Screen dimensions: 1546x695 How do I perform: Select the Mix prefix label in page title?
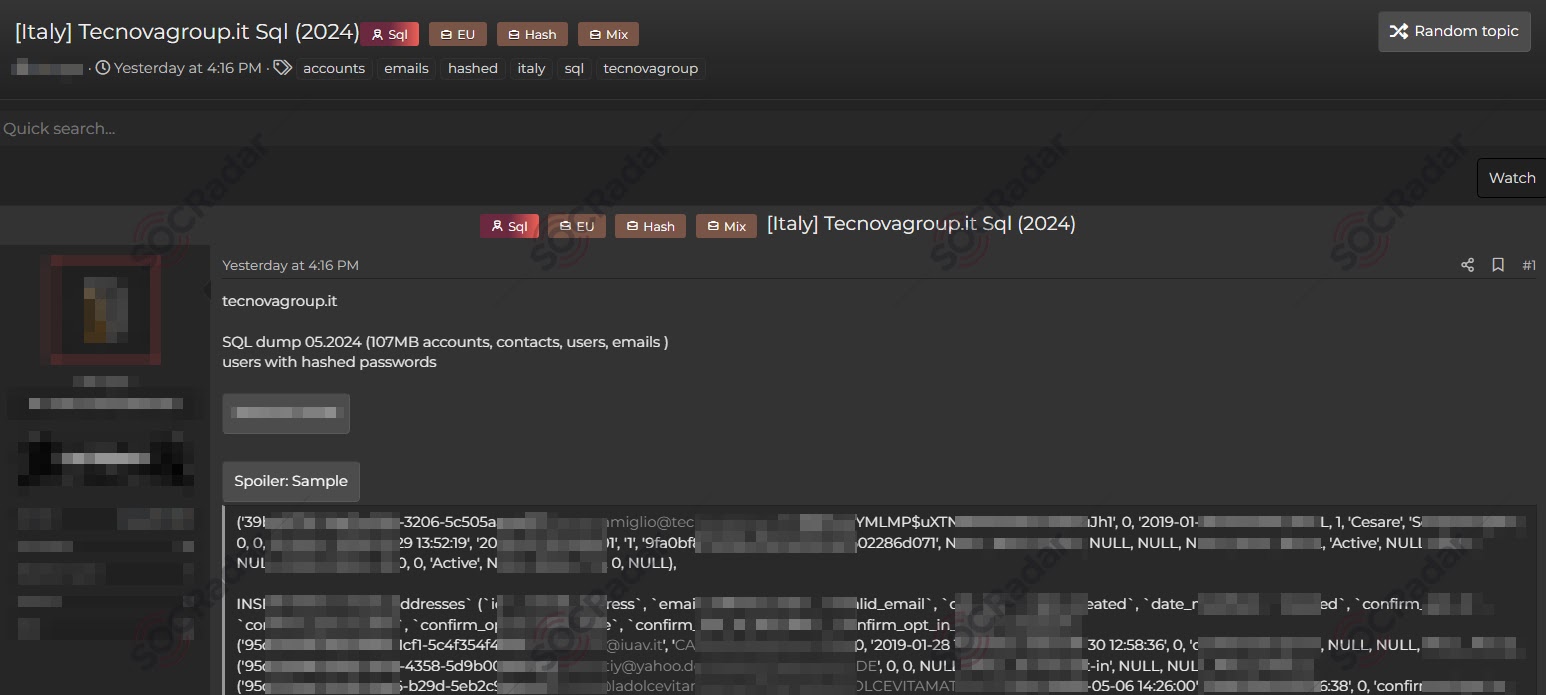pos(608,34)
